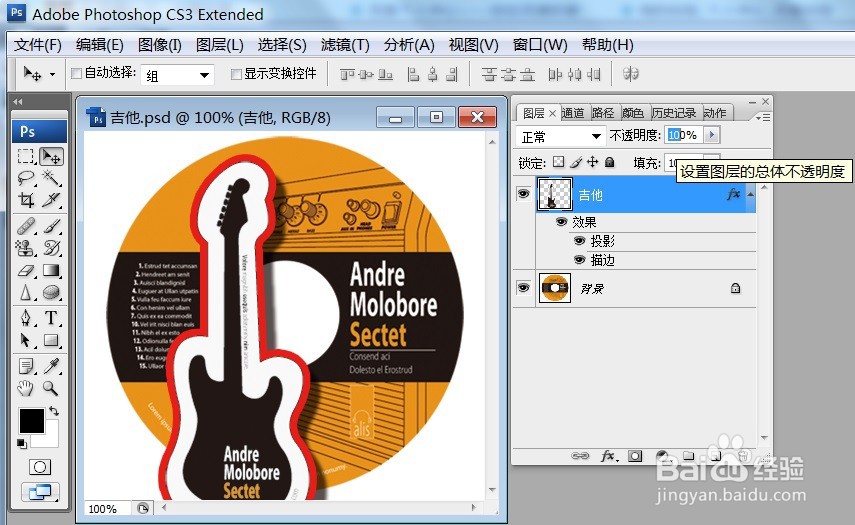Click the 100% zoom level field
Image resolution: width=855 pixels, height=525 pixels.
point(107,509)
